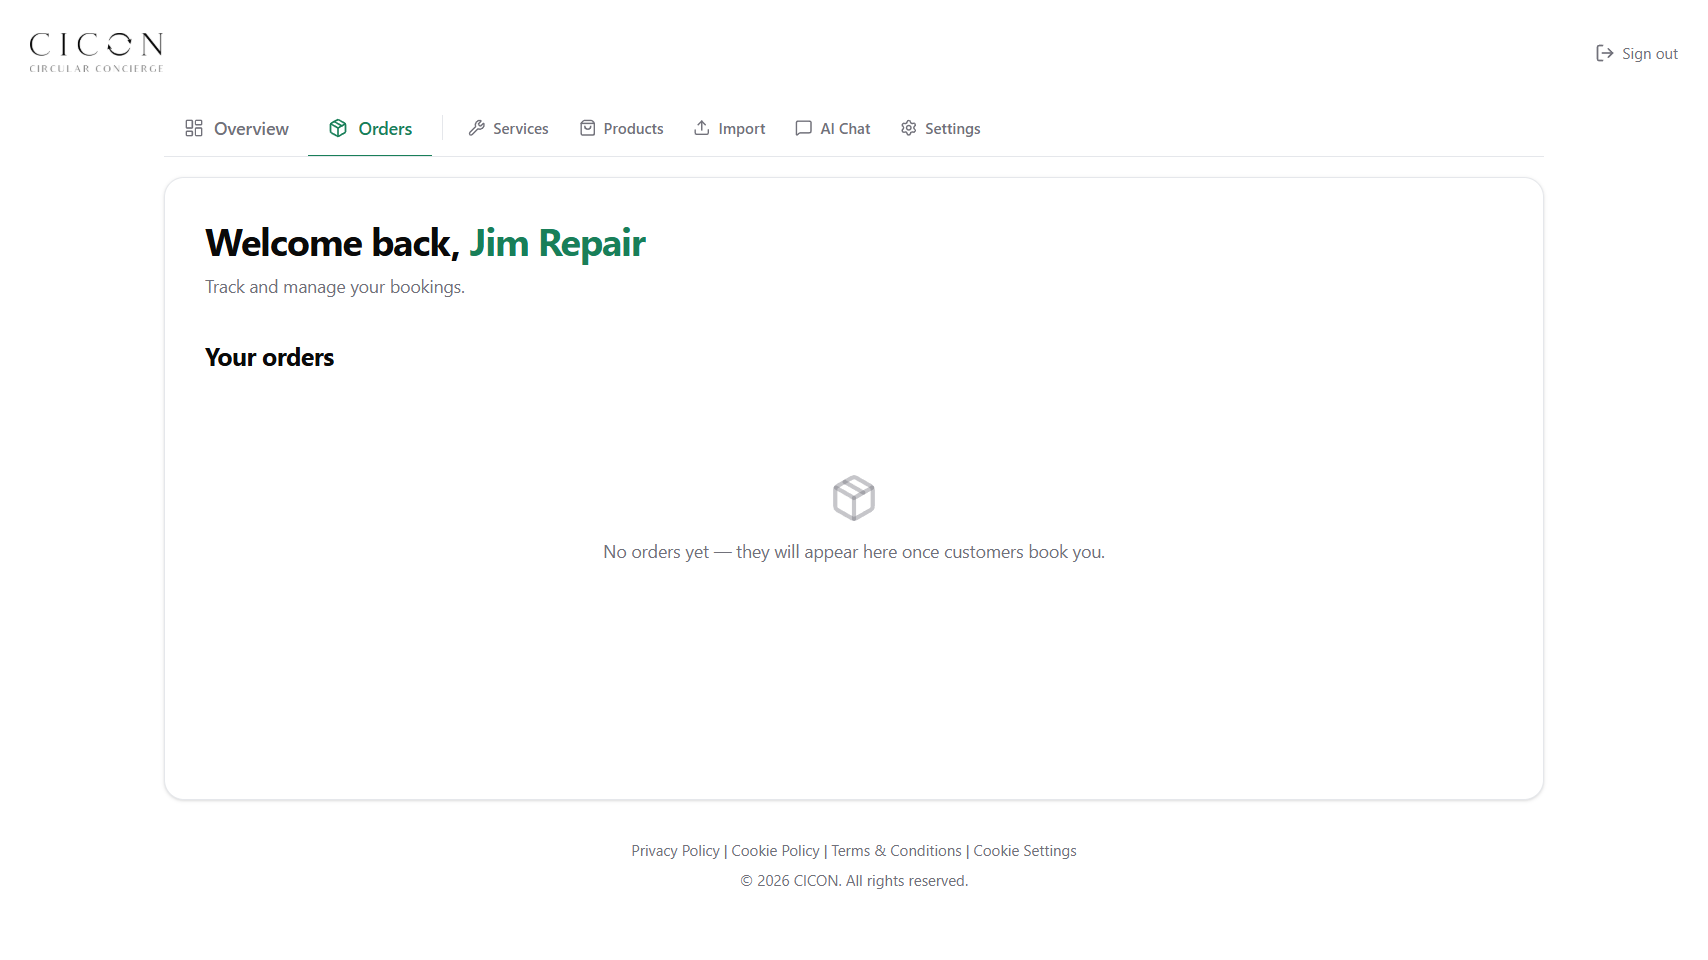
Task: Open the Terms & Conditions link
Action: click(x=896, y=851)
